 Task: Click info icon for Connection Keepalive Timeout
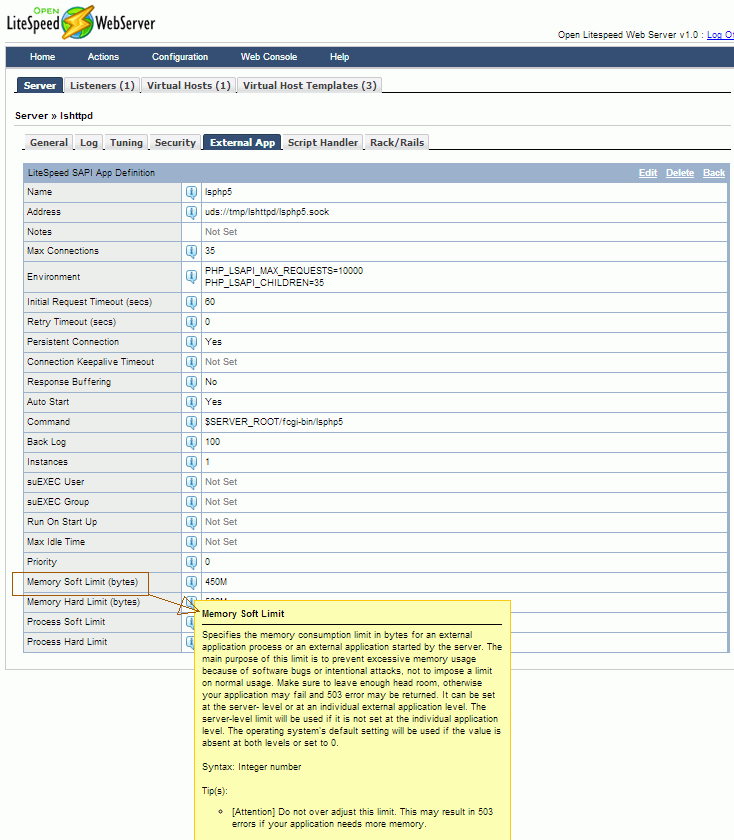tap(191, 362)
